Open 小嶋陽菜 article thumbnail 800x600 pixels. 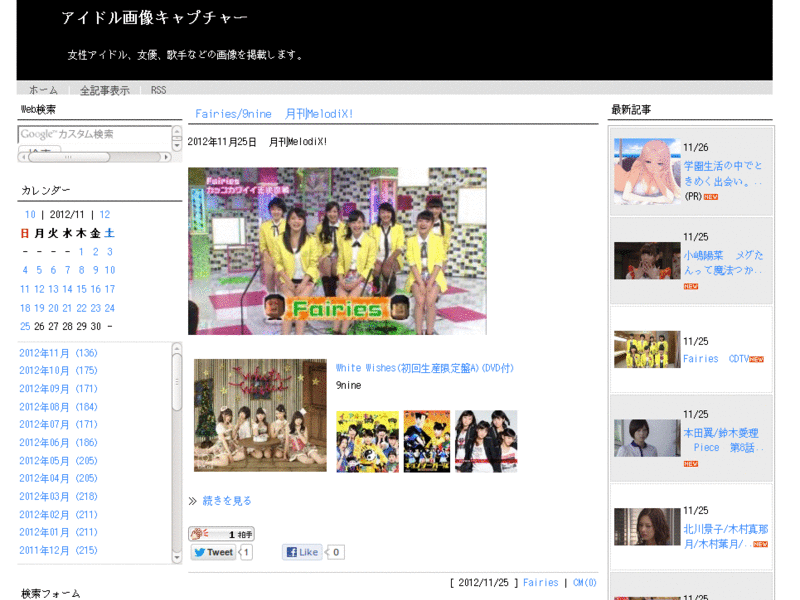(647, 261)
